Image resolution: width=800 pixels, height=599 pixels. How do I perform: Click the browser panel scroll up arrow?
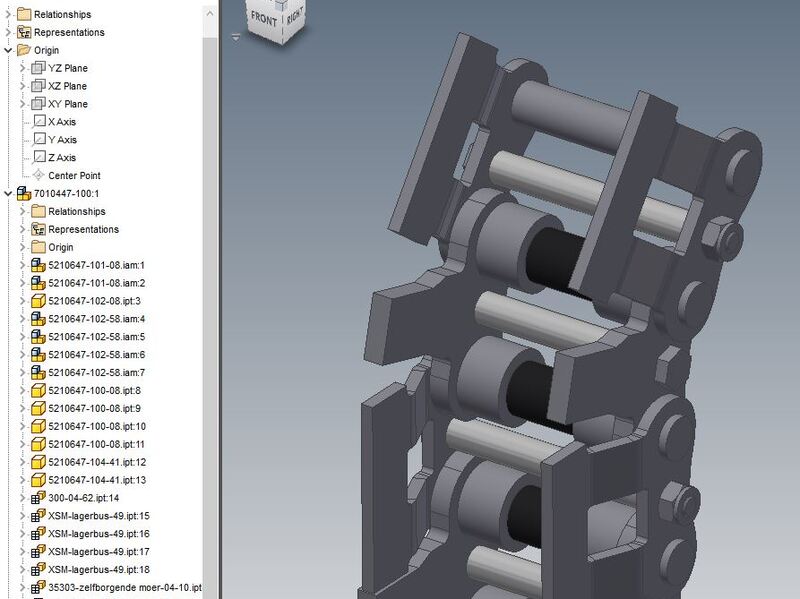210,14
